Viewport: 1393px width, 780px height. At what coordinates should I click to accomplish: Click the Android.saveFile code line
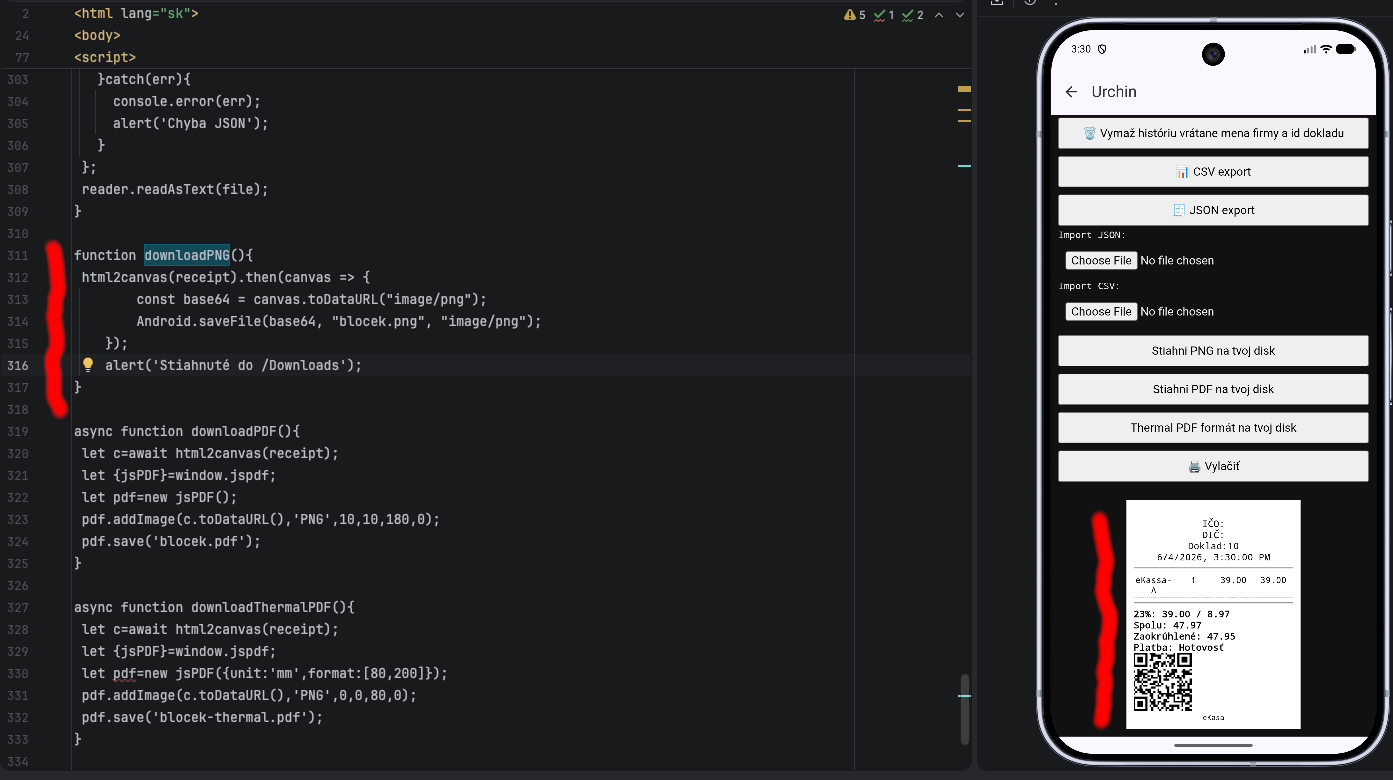pyautogui.click(x=339, y=321)
